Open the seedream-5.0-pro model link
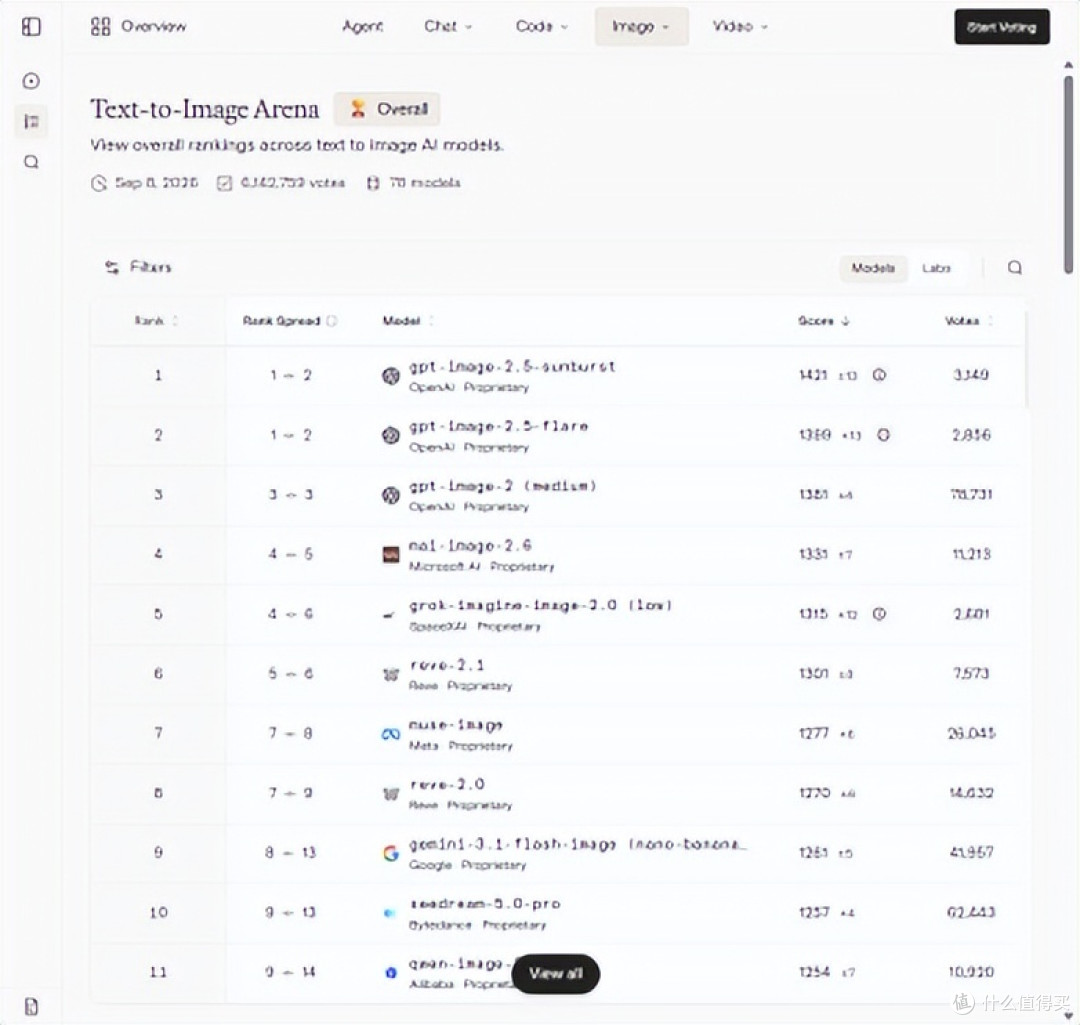 (485, 904)
